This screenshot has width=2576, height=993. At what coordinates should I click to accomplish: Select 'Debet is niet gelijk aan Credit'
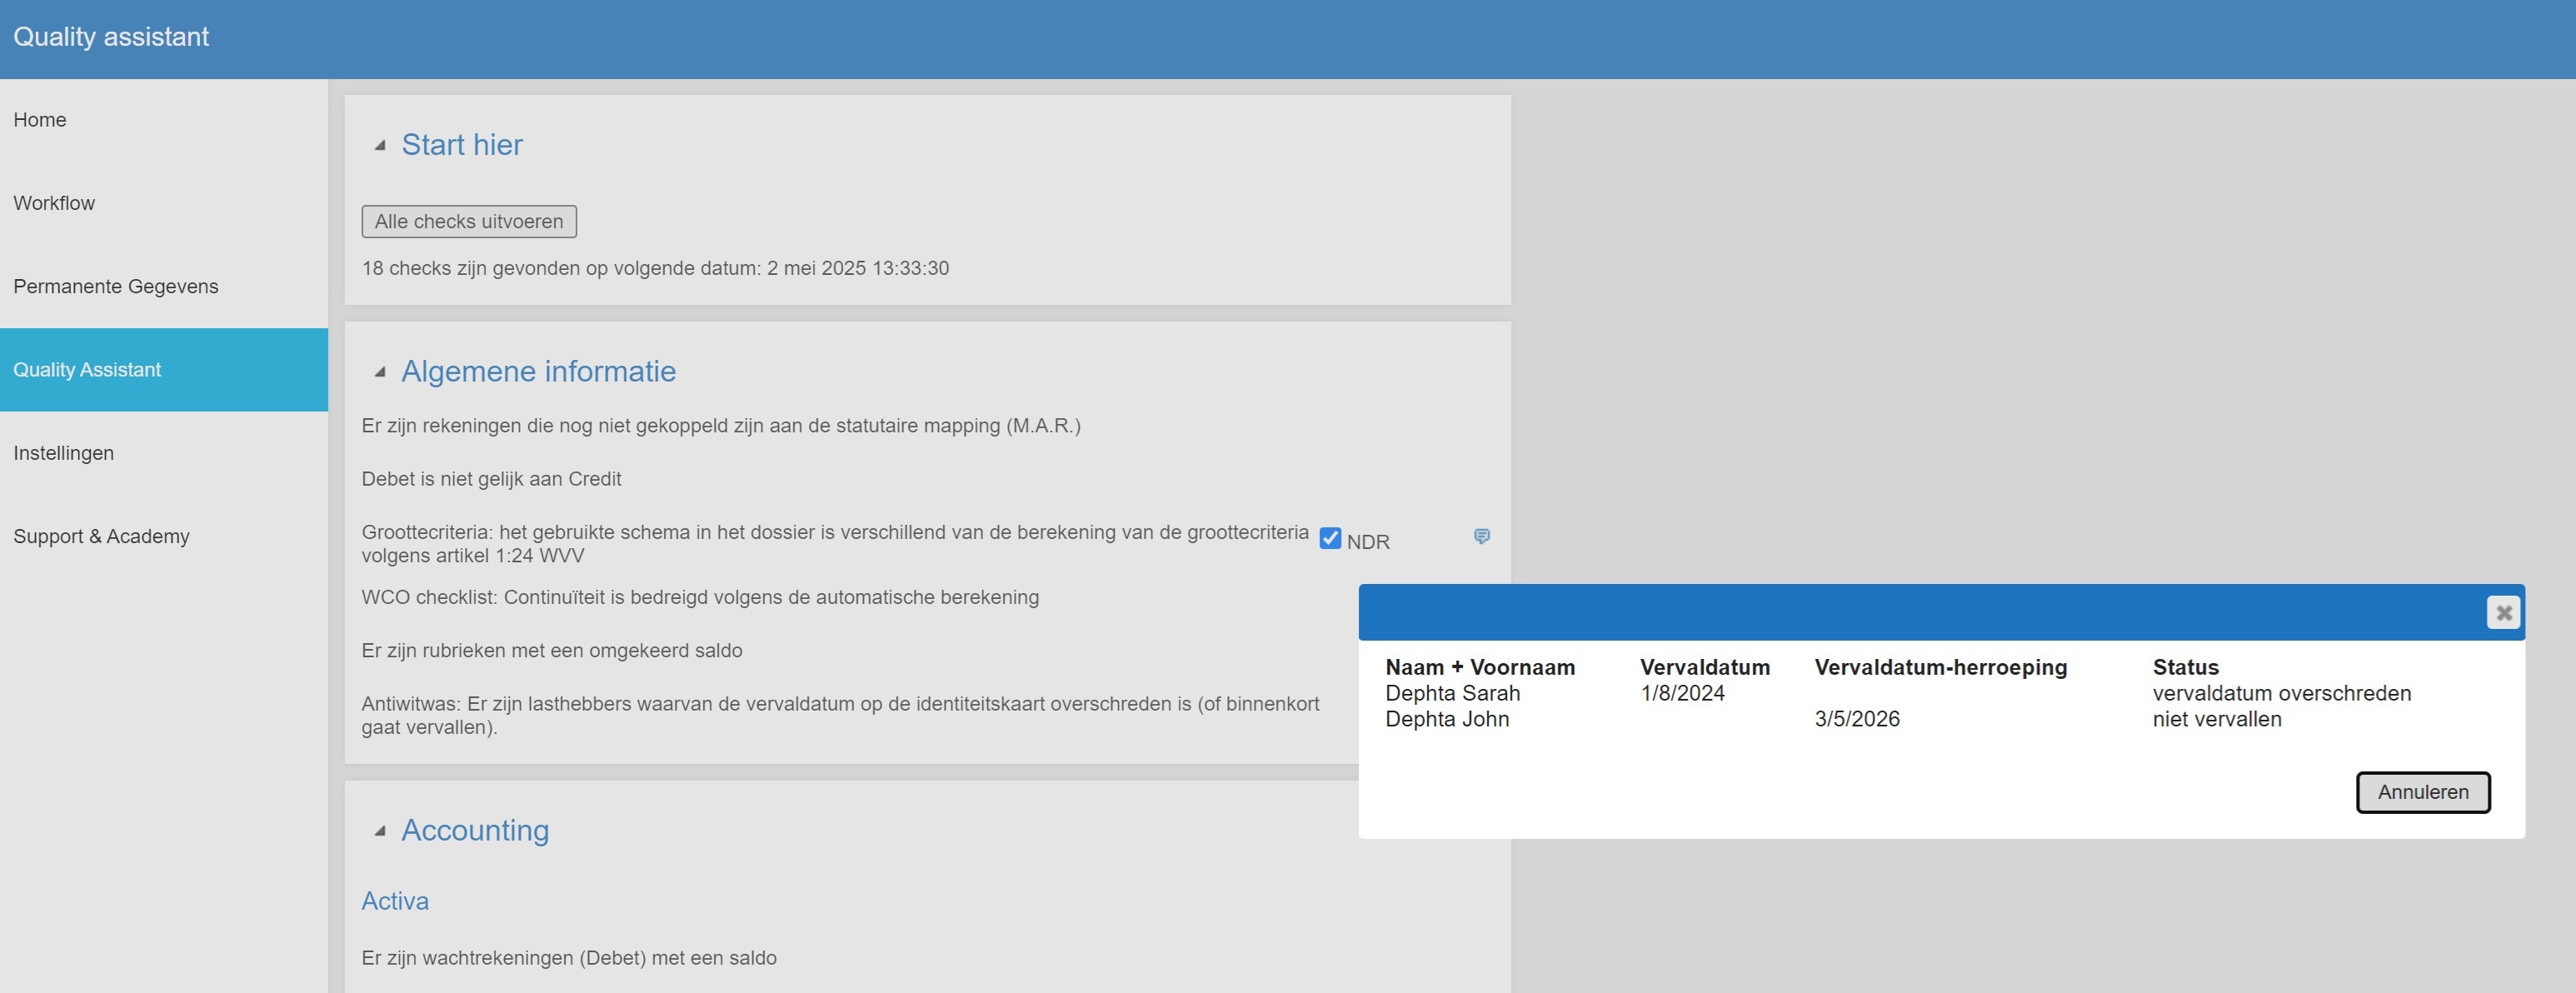(x=491, y=479)
